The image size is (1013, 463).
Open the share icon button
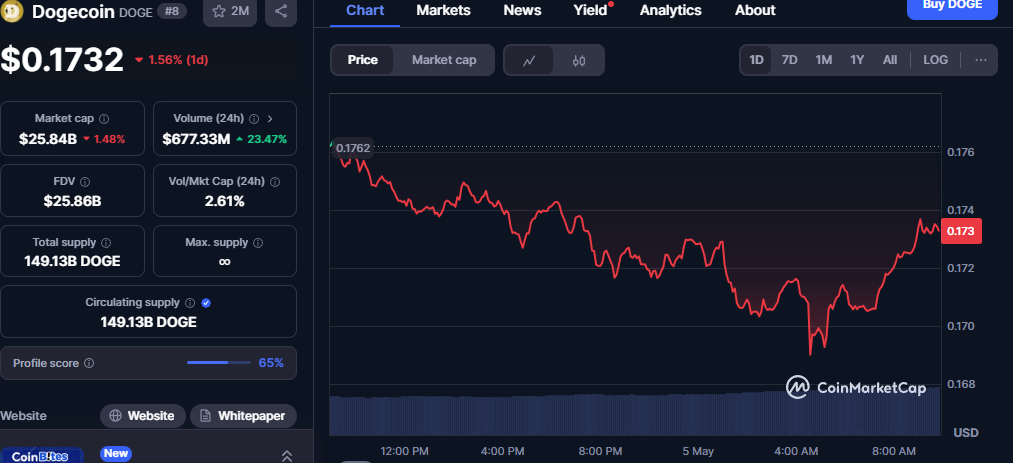(x=281, y=11)
